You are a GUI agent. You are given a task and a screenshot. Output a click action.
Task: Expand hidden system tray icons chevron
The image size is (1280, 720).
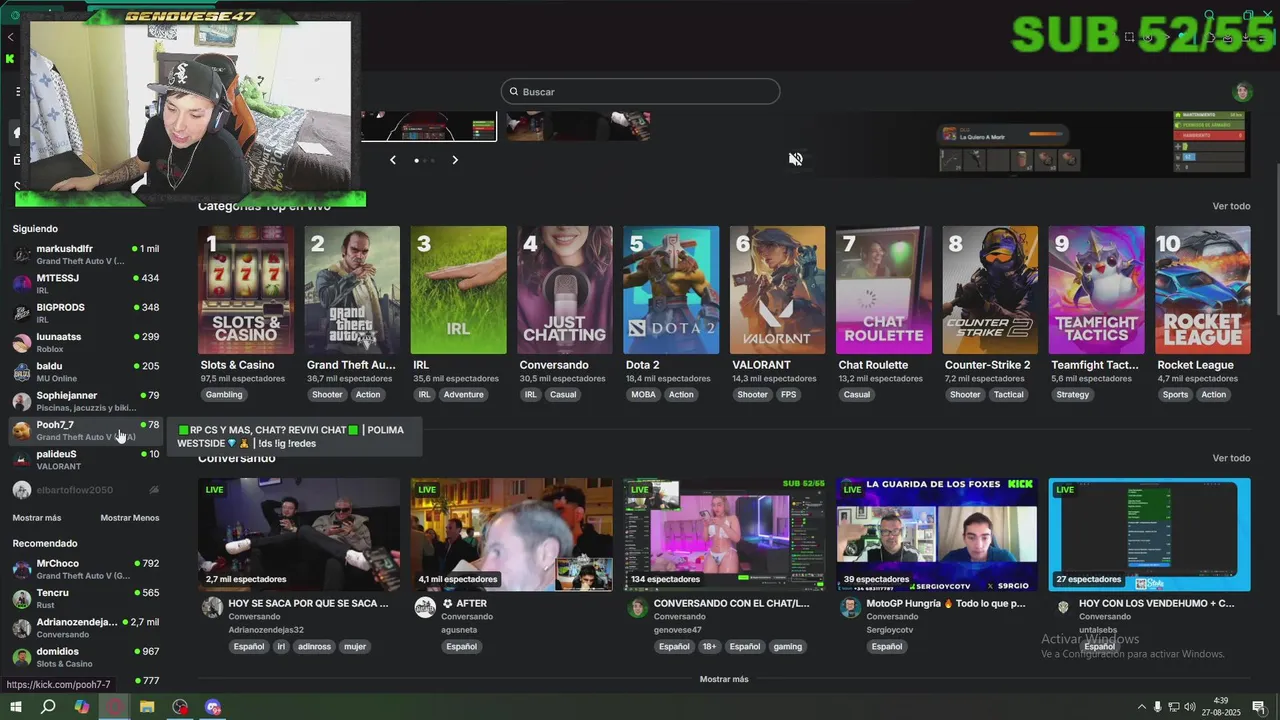tap(1142, 707)
